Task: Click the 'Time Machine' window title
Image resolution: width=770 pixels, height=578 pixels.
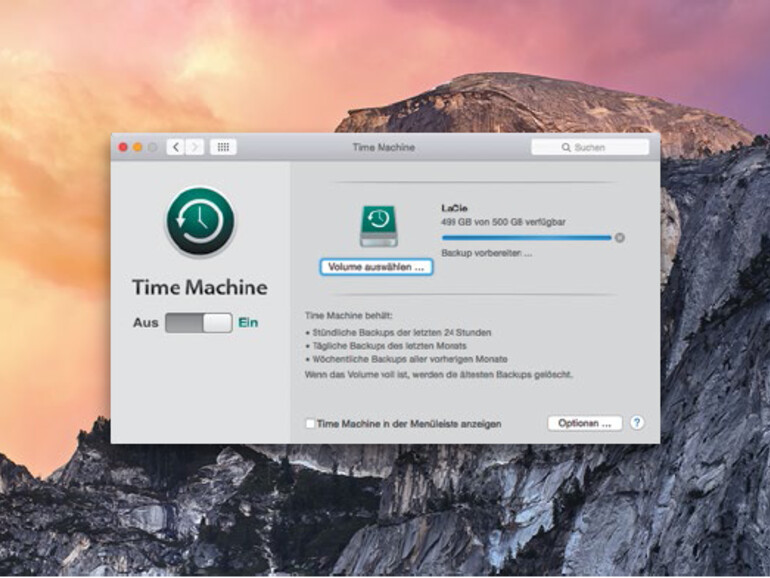Action: point(384,147)
